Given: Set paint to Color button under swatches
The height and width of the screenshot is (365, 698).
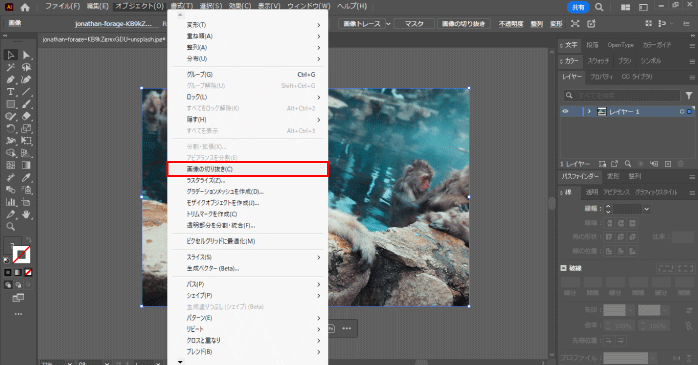Looking at the screenshot, I should 8,272.
